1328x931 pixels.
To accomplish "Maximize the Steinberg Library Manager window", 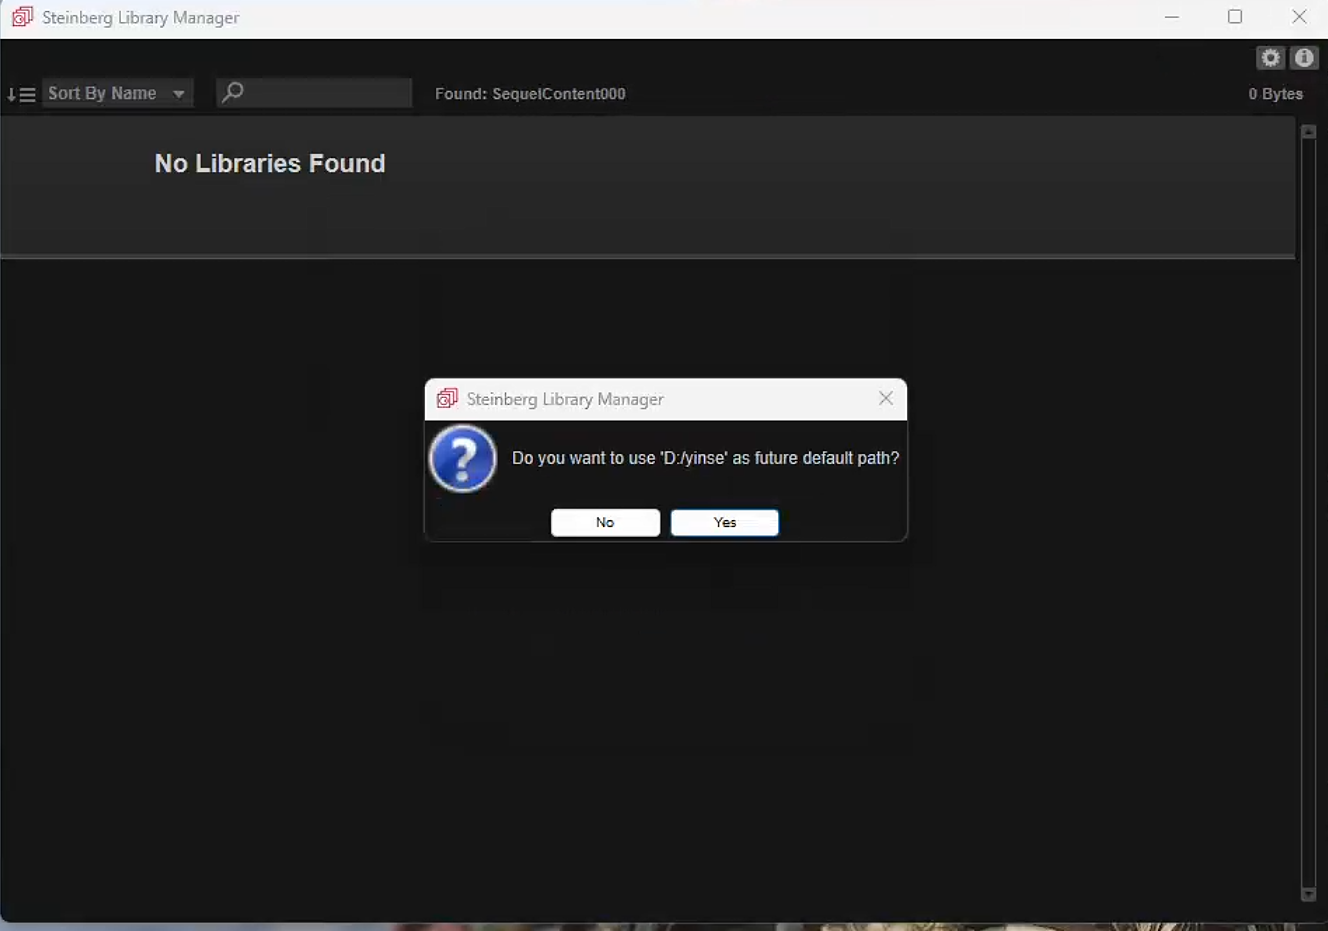I will point(1235,17).
